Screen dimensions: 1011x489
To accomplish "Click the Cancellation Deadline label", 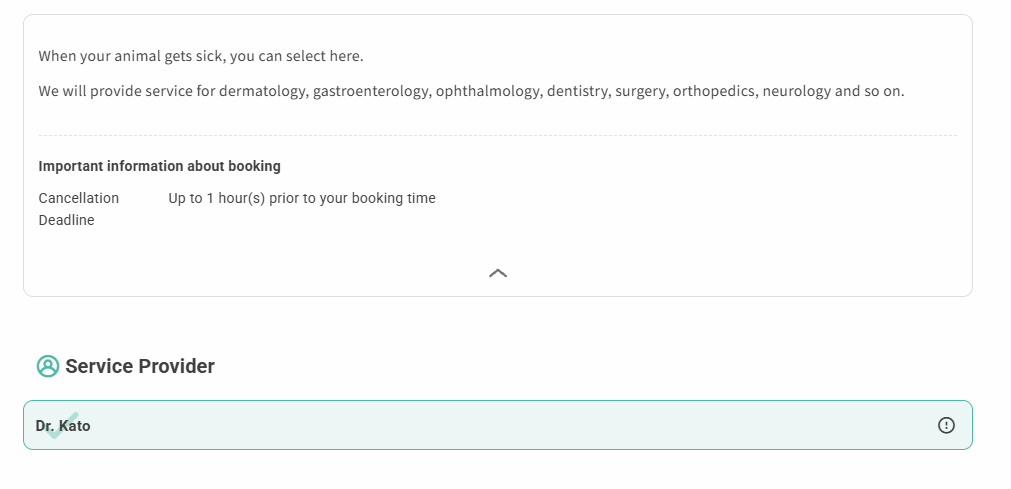I will tap(79, 209).
